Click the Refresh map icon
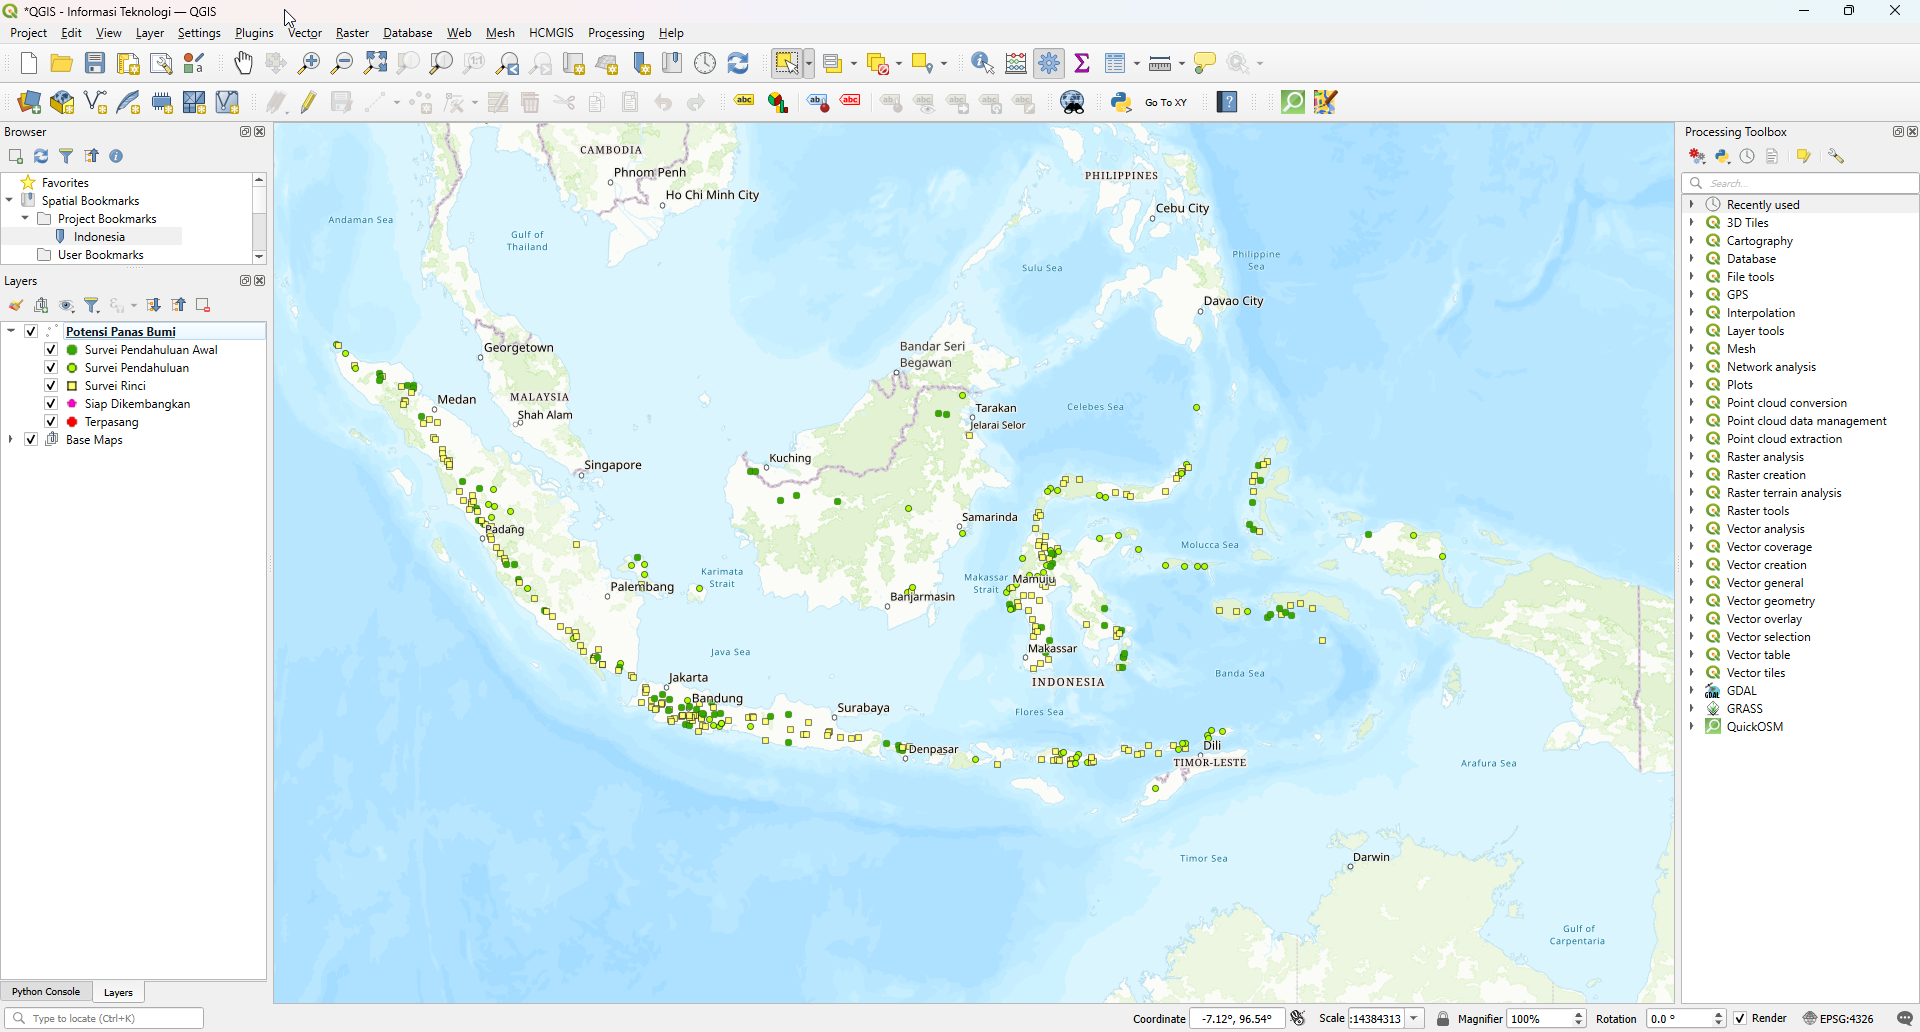 click(x=738, y=64)
